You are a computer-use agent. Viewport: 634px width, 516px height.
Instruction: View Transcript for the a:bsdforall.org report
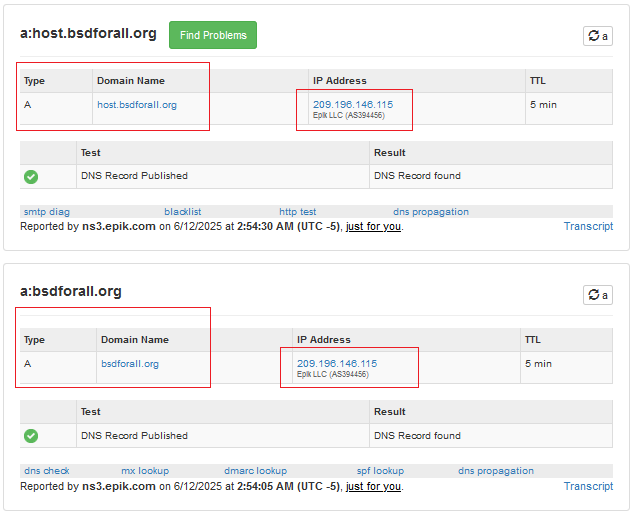pyautogui.click(x=588, y=486)
